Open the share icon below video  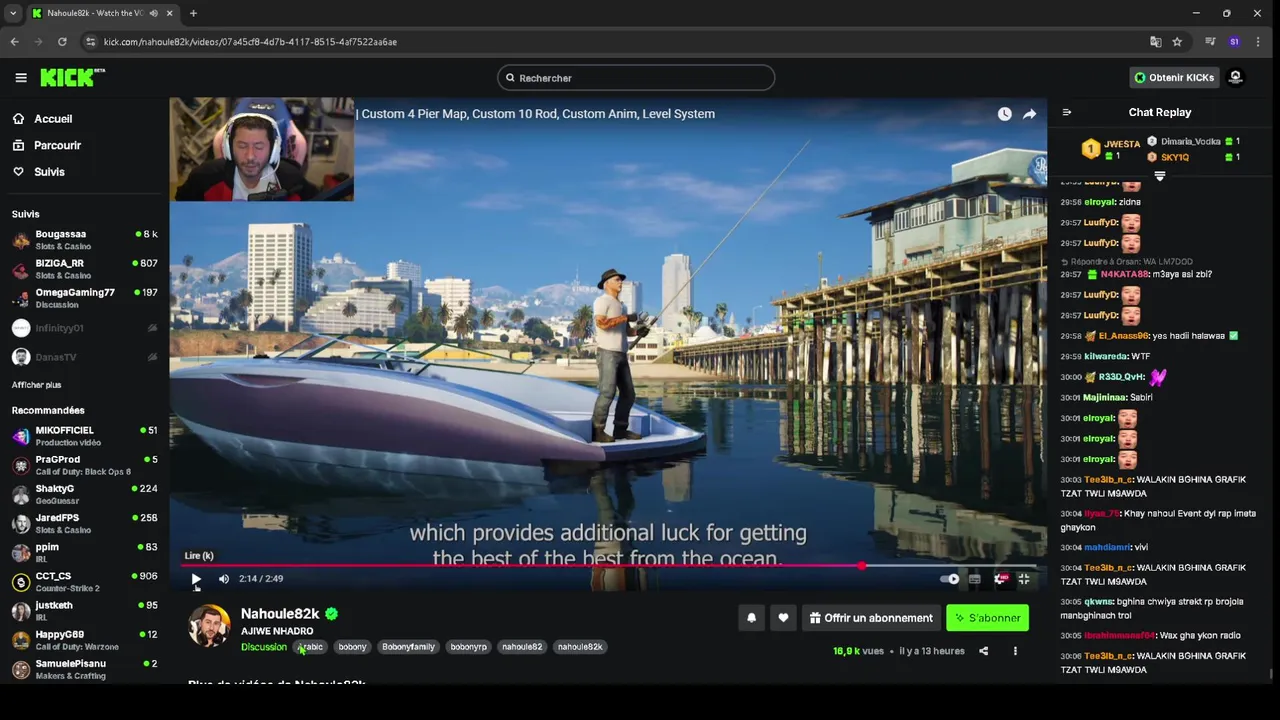pos(983,651)
